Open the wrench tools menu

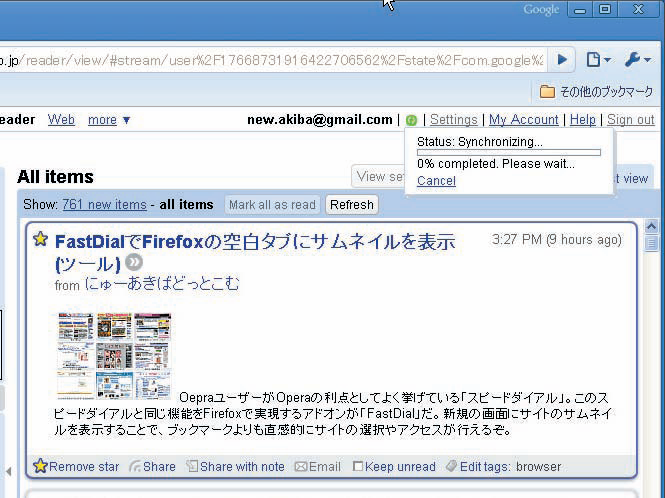(x=637, y=60)
